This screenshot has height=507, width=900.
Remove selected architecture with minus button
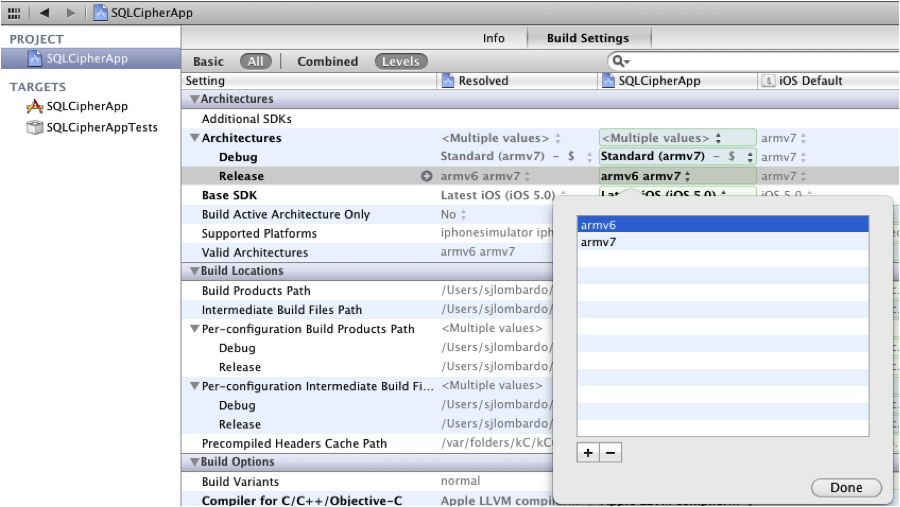coord(611,453)
